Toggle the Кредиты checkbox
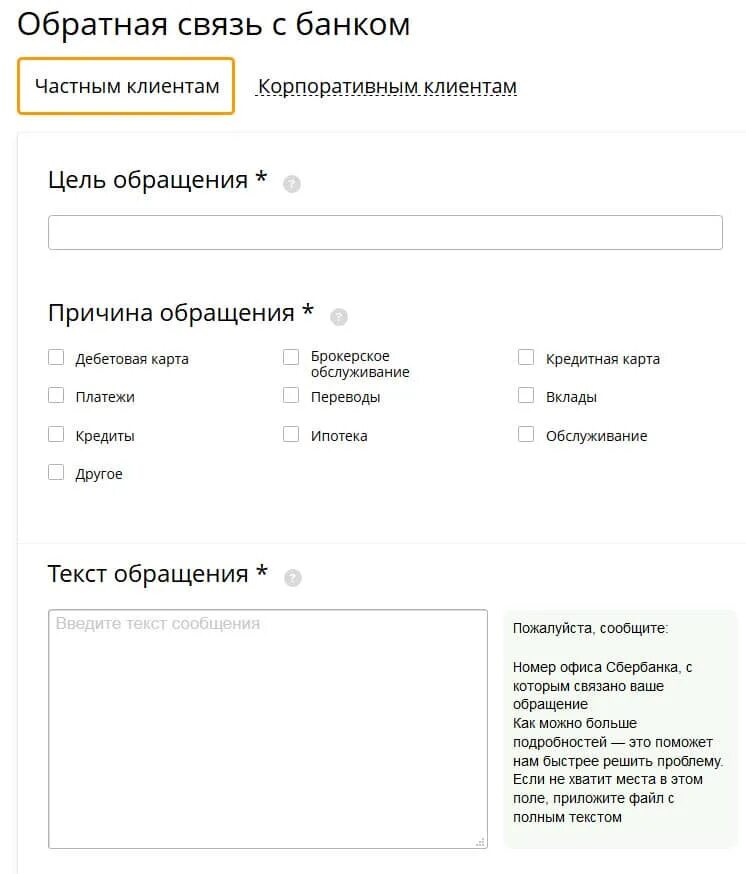The width and height of the screenshot is (746, 874). 56,434
